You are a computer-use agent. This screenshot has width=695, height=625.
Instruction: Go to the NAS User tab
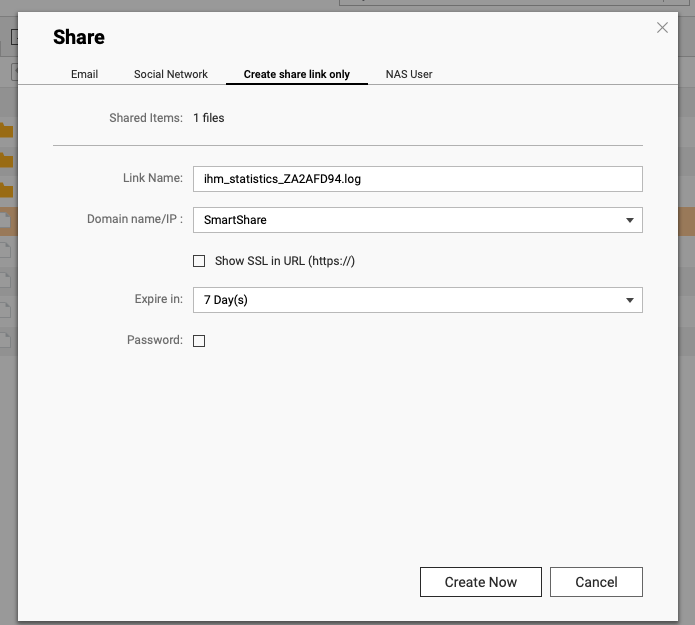coord(409,74)
